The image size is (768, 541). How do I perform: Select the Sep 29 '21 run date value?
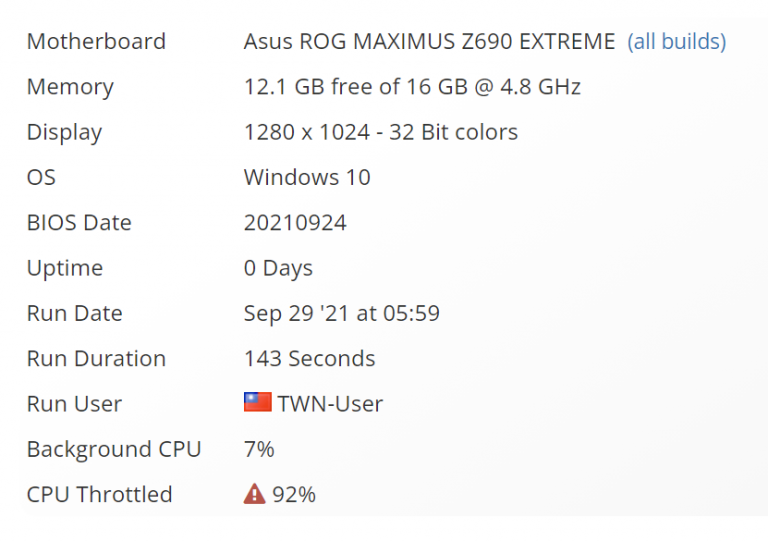[341, 313]
